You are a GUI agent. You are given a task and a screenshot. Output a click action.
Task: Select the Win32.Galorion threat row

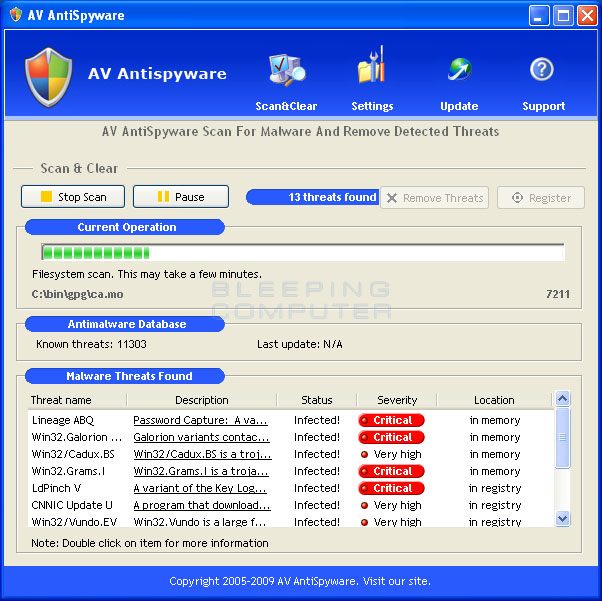point(291,437)
